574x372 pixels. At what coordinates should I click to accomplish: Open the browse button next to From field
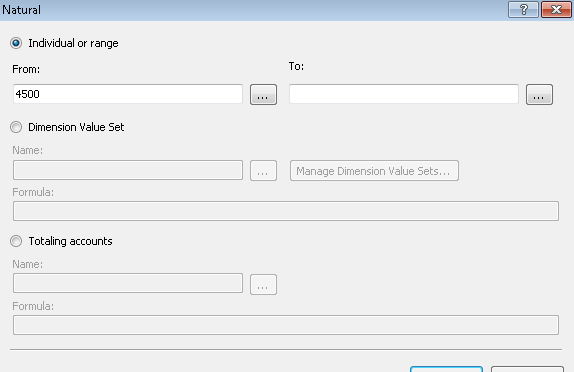pos(263,94)
